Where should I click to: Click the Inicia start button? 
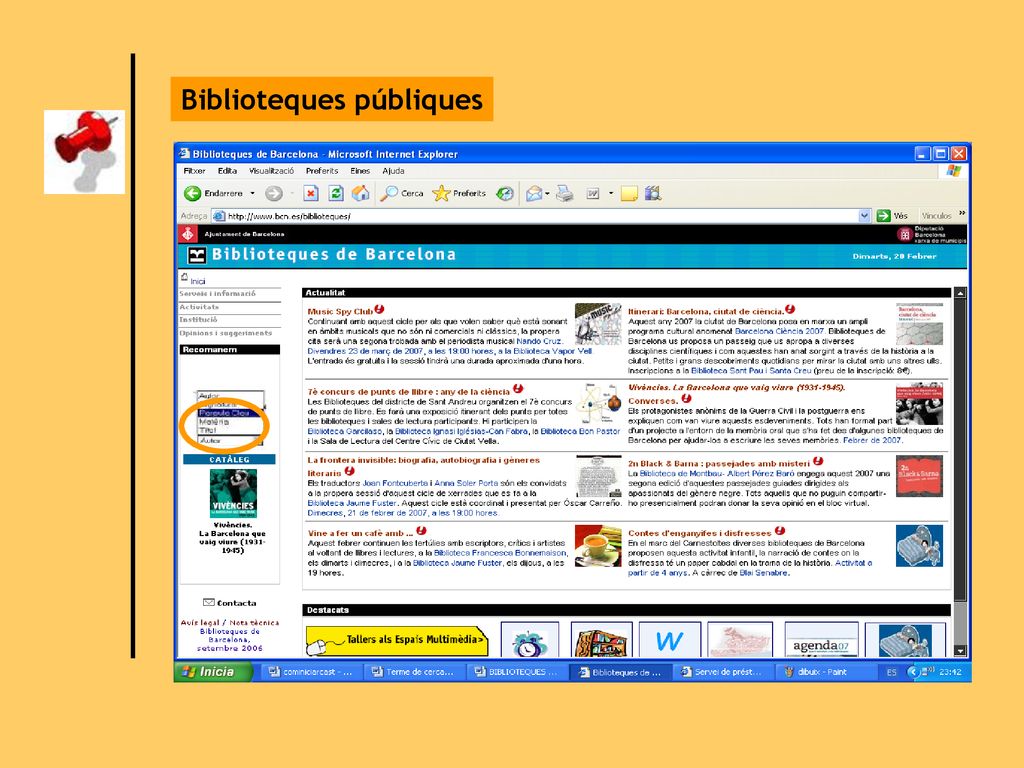click(214, 671)
